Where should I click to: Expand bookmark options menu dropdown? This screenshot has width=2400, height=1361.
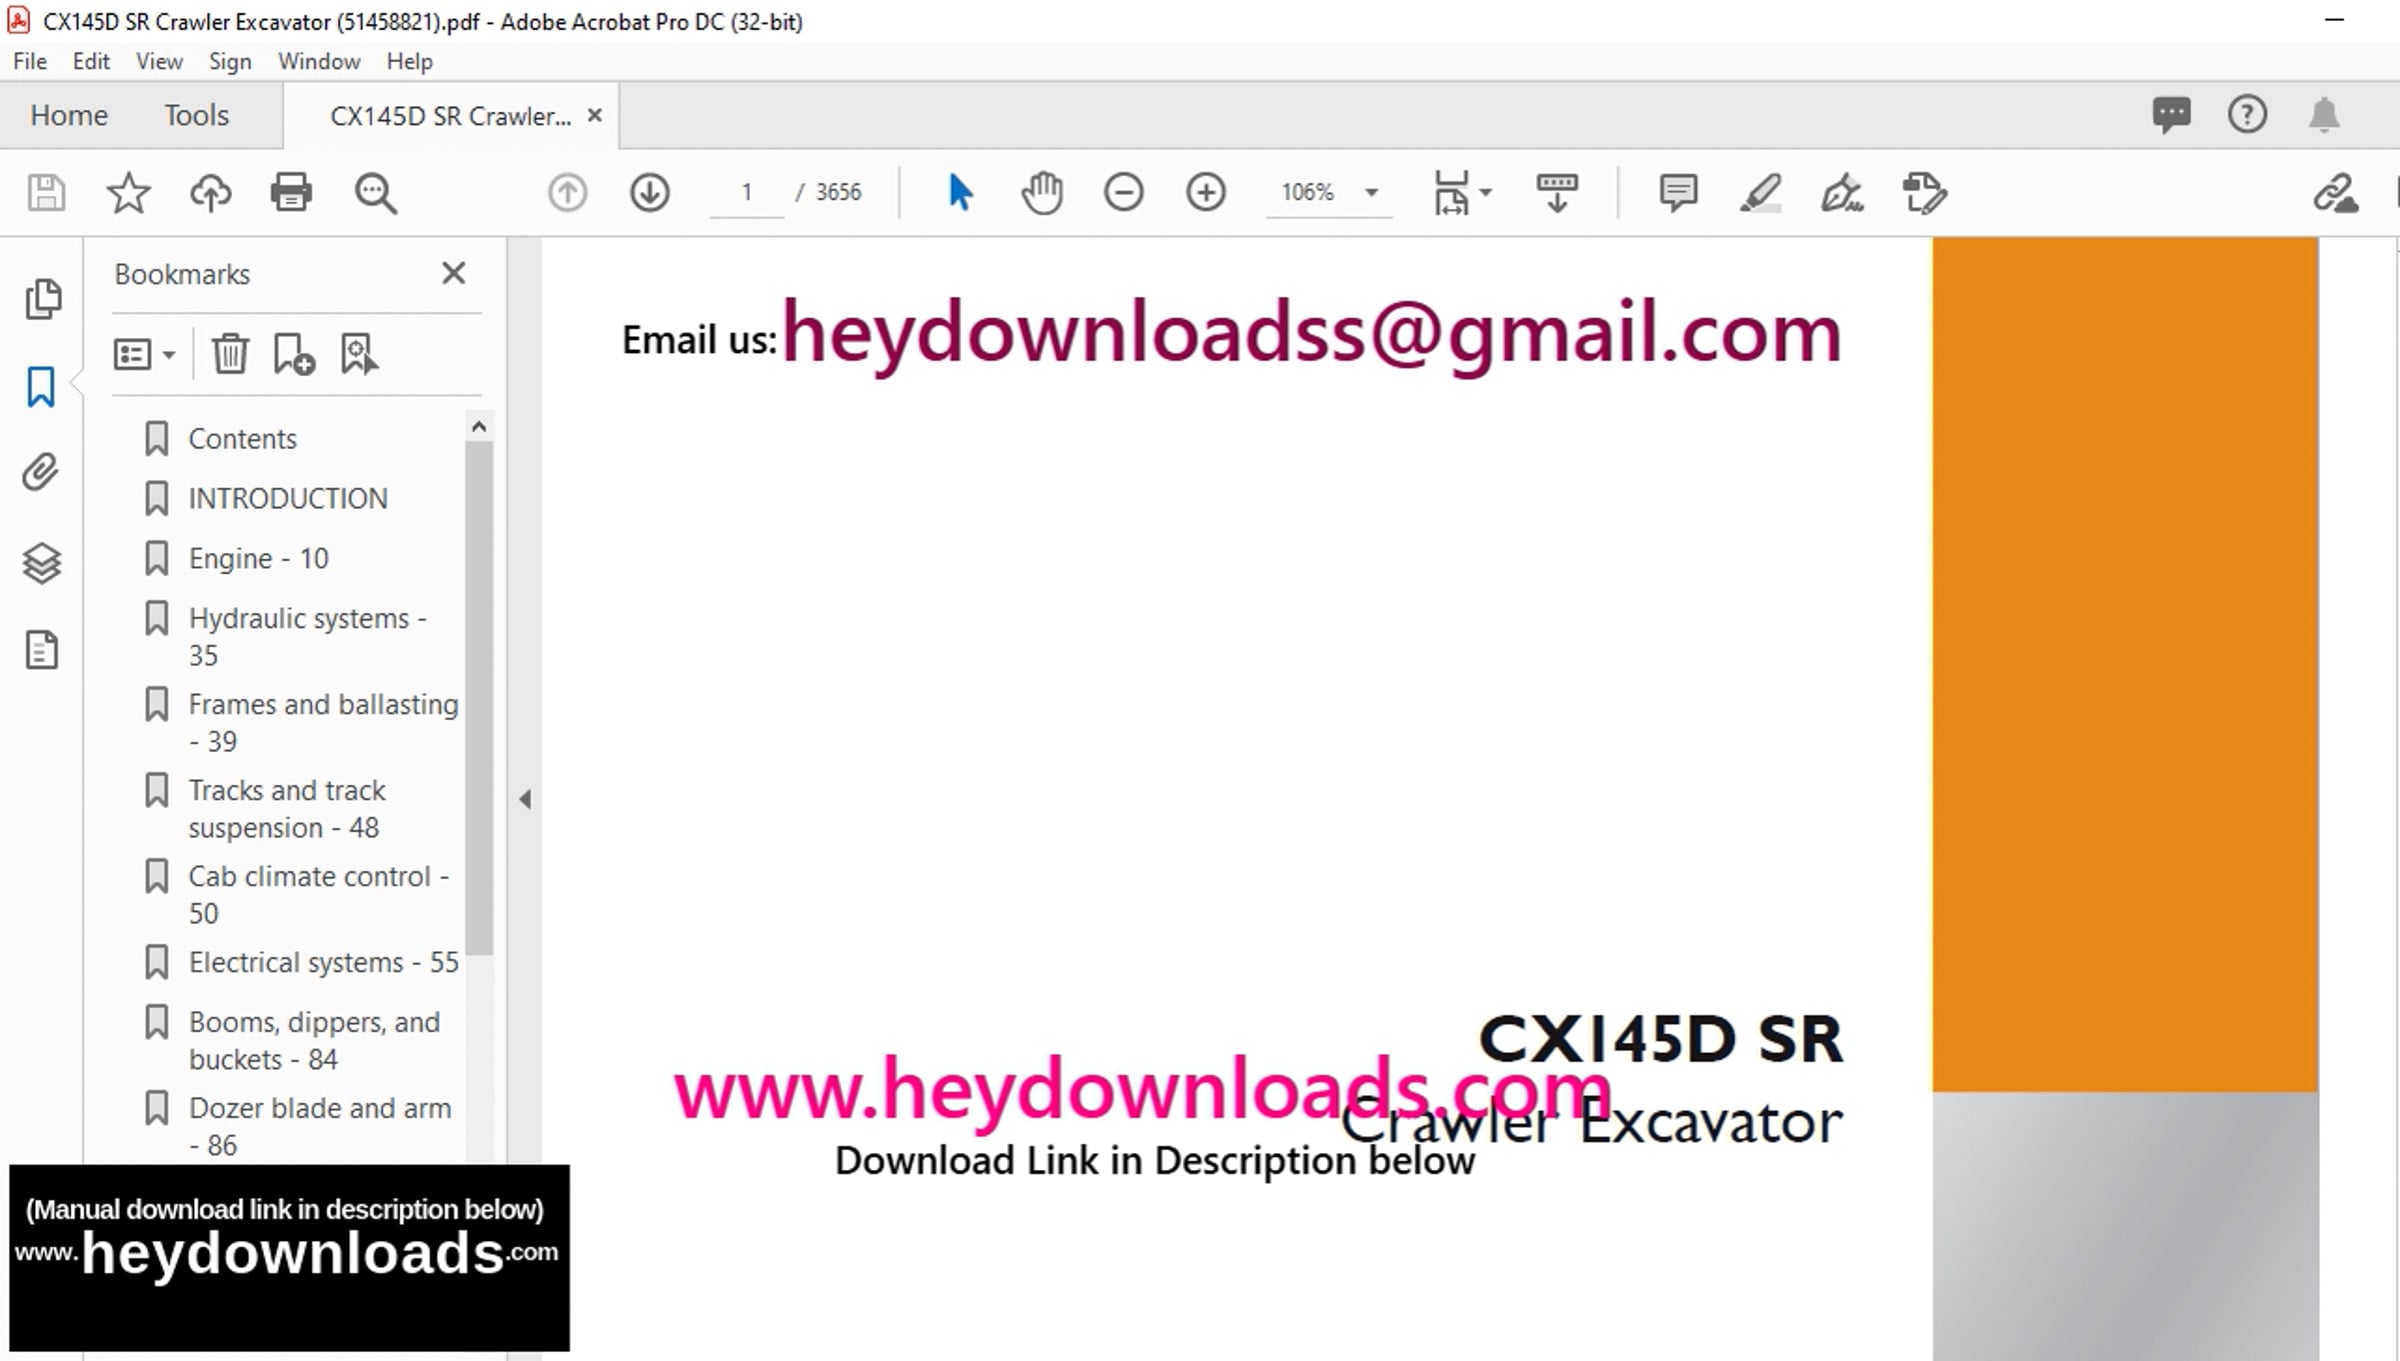coord(144,354)
